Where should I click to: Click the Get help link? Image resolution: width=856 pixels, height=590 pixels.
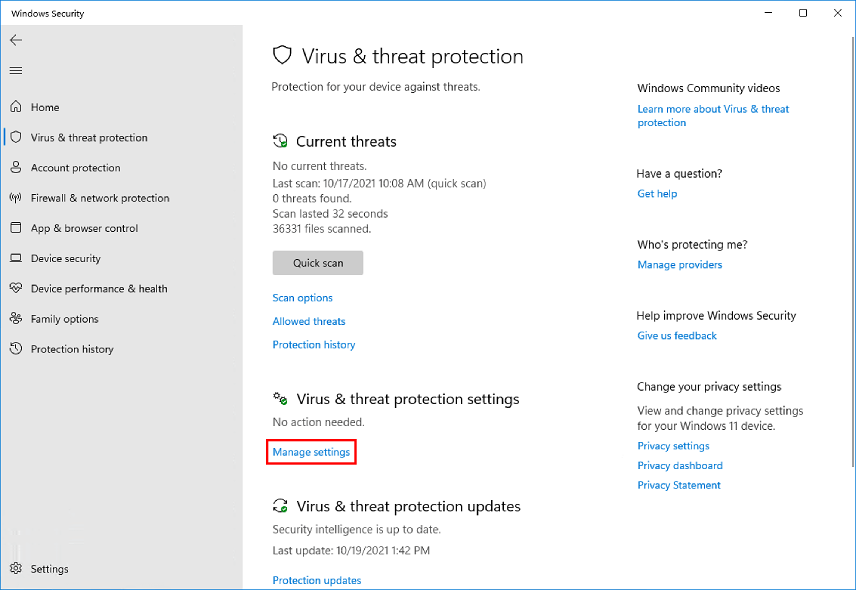(x=657, y=194)
